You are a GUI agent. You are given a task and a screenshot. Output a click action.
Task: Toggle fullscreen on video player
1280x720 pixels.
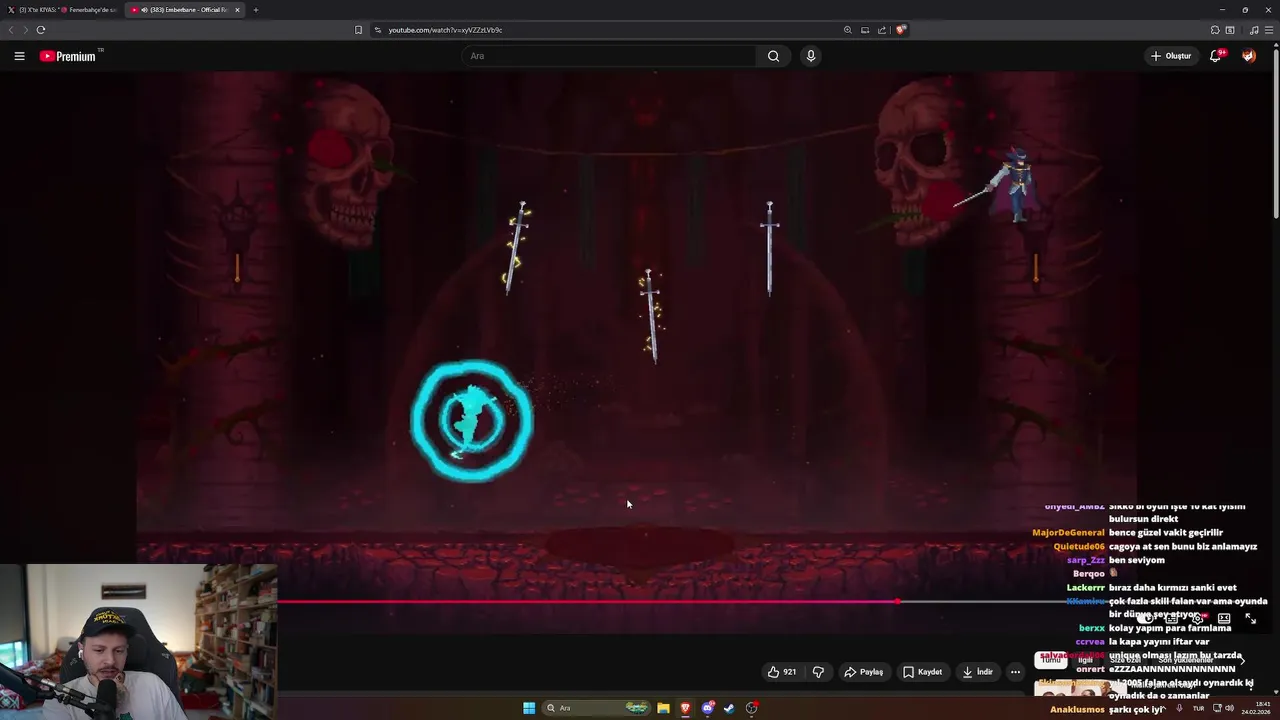pyautogui.click(x=1250, y=619)
